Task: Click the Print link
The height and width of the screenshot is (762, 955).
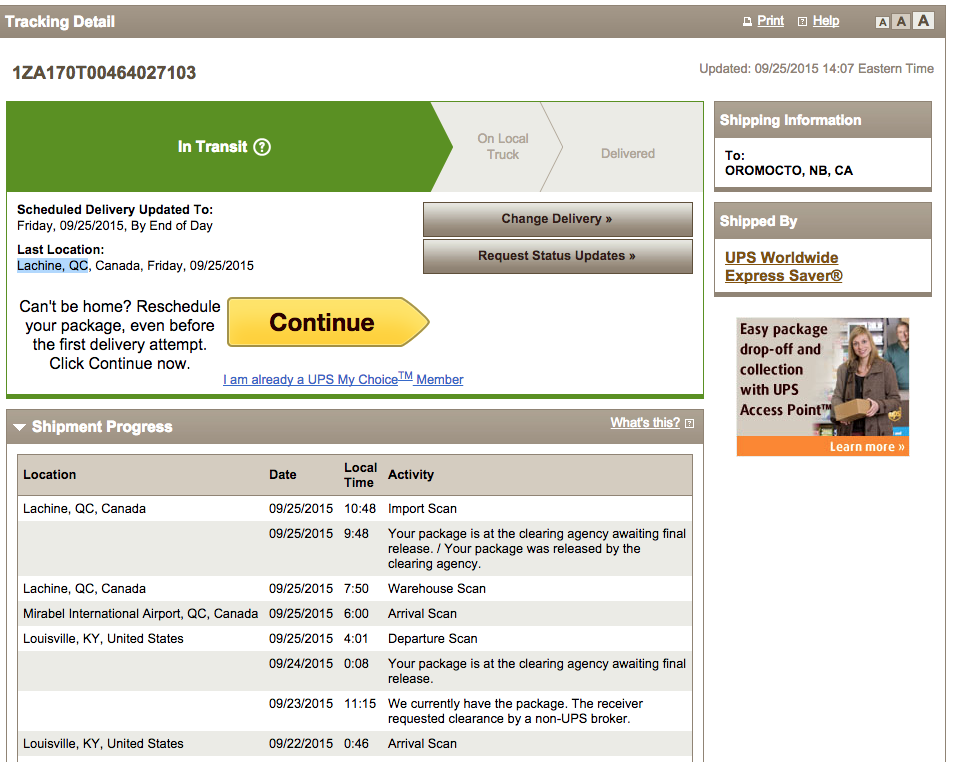Action: point(770,21)
